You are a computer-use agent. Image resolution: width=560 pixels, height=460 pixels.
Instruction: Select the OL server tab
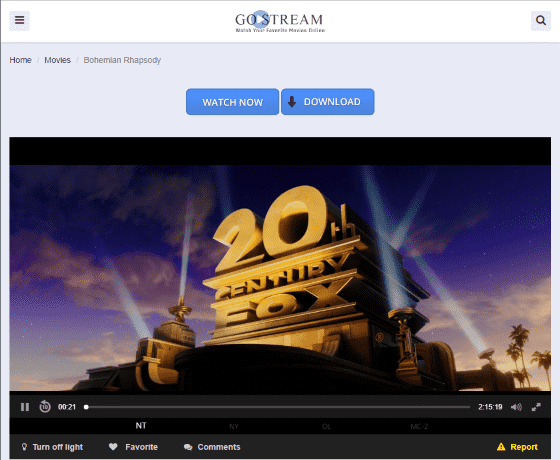326,426
